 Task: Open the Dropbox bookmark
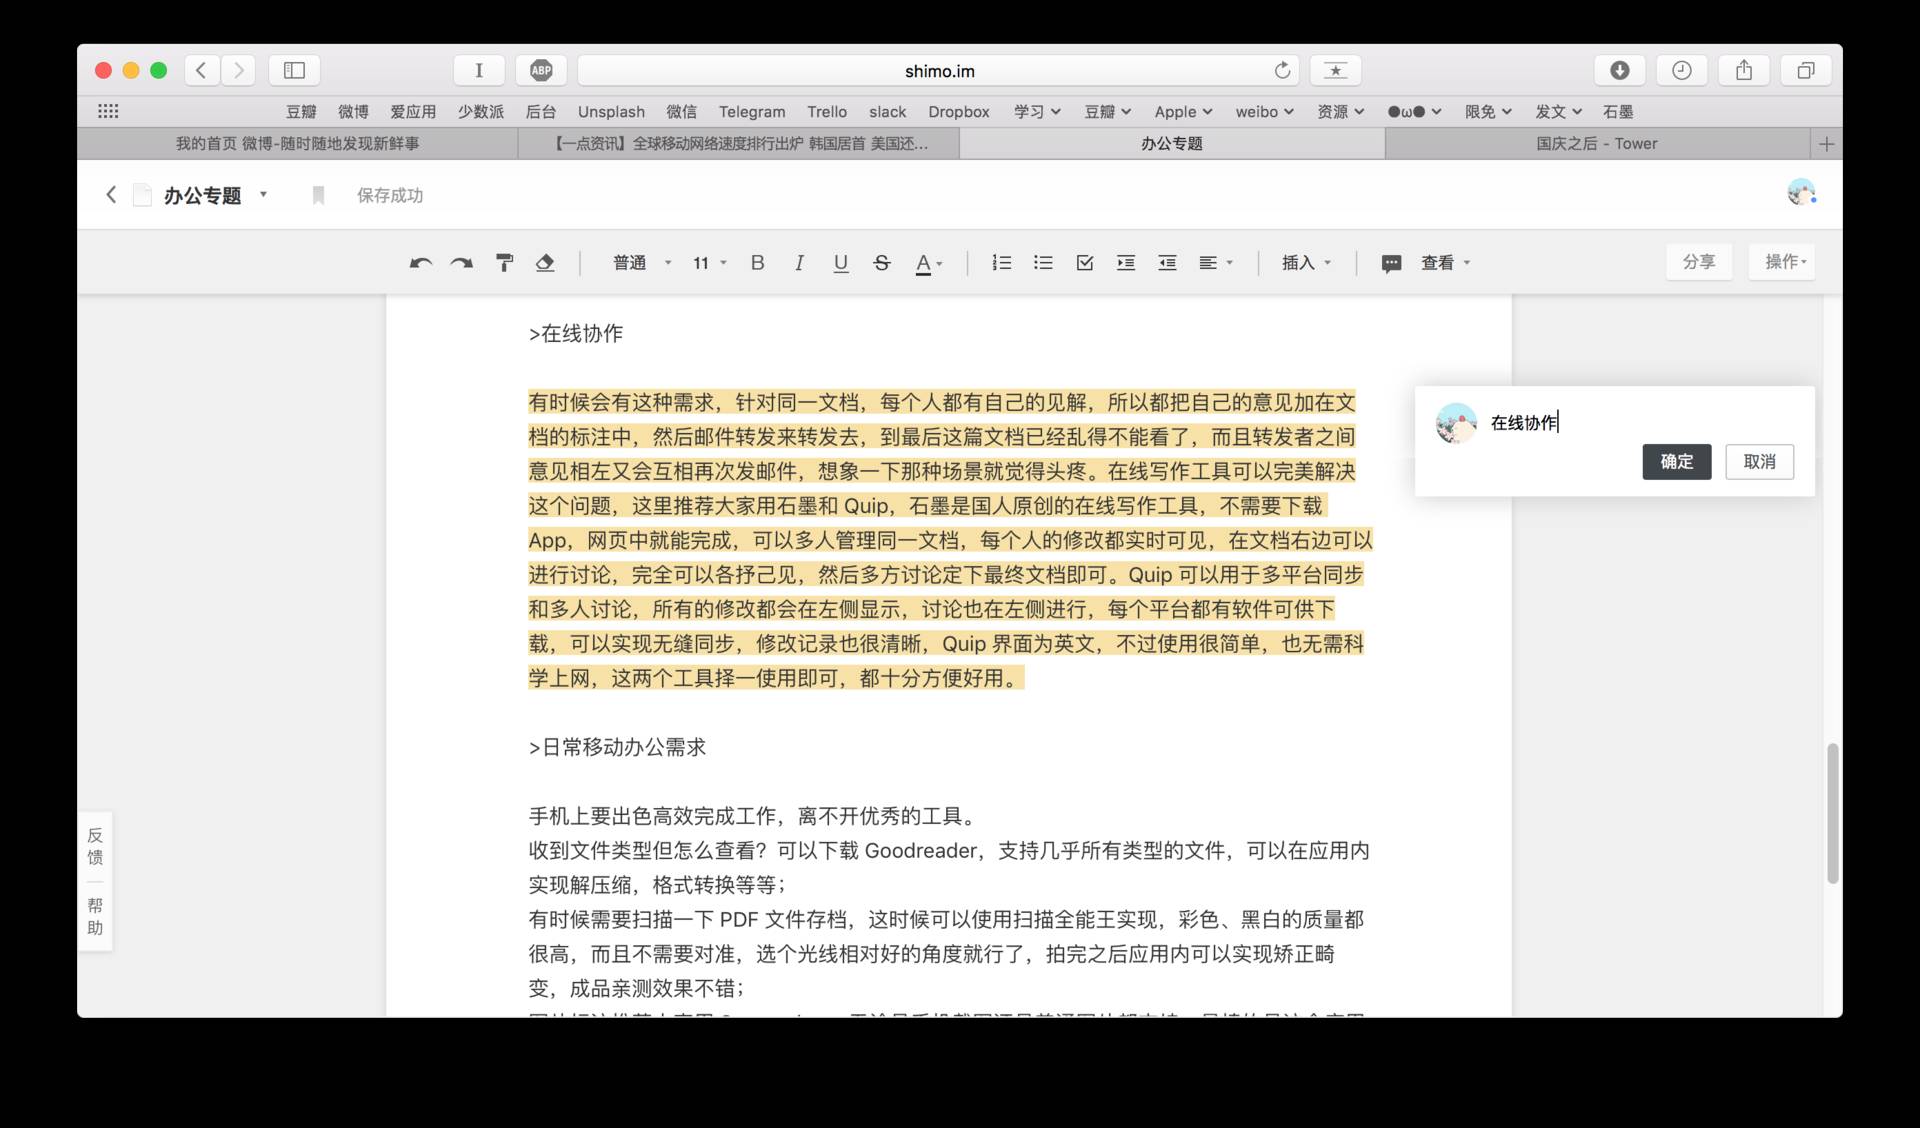[x=958, y=112]
